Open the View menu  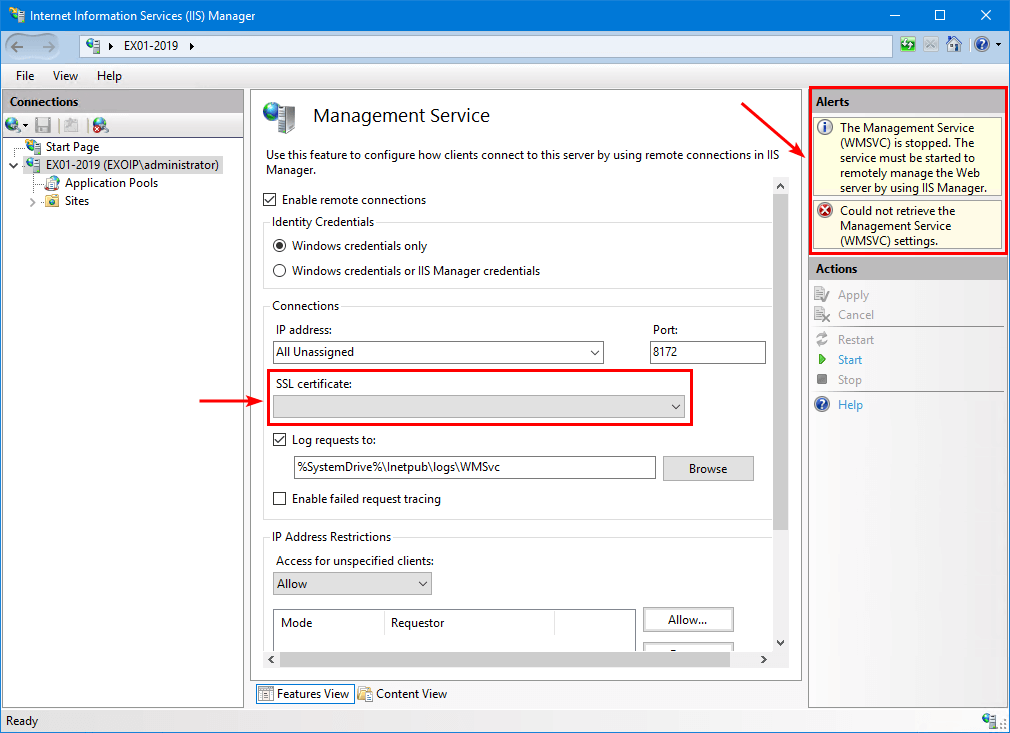pos(65,76)
